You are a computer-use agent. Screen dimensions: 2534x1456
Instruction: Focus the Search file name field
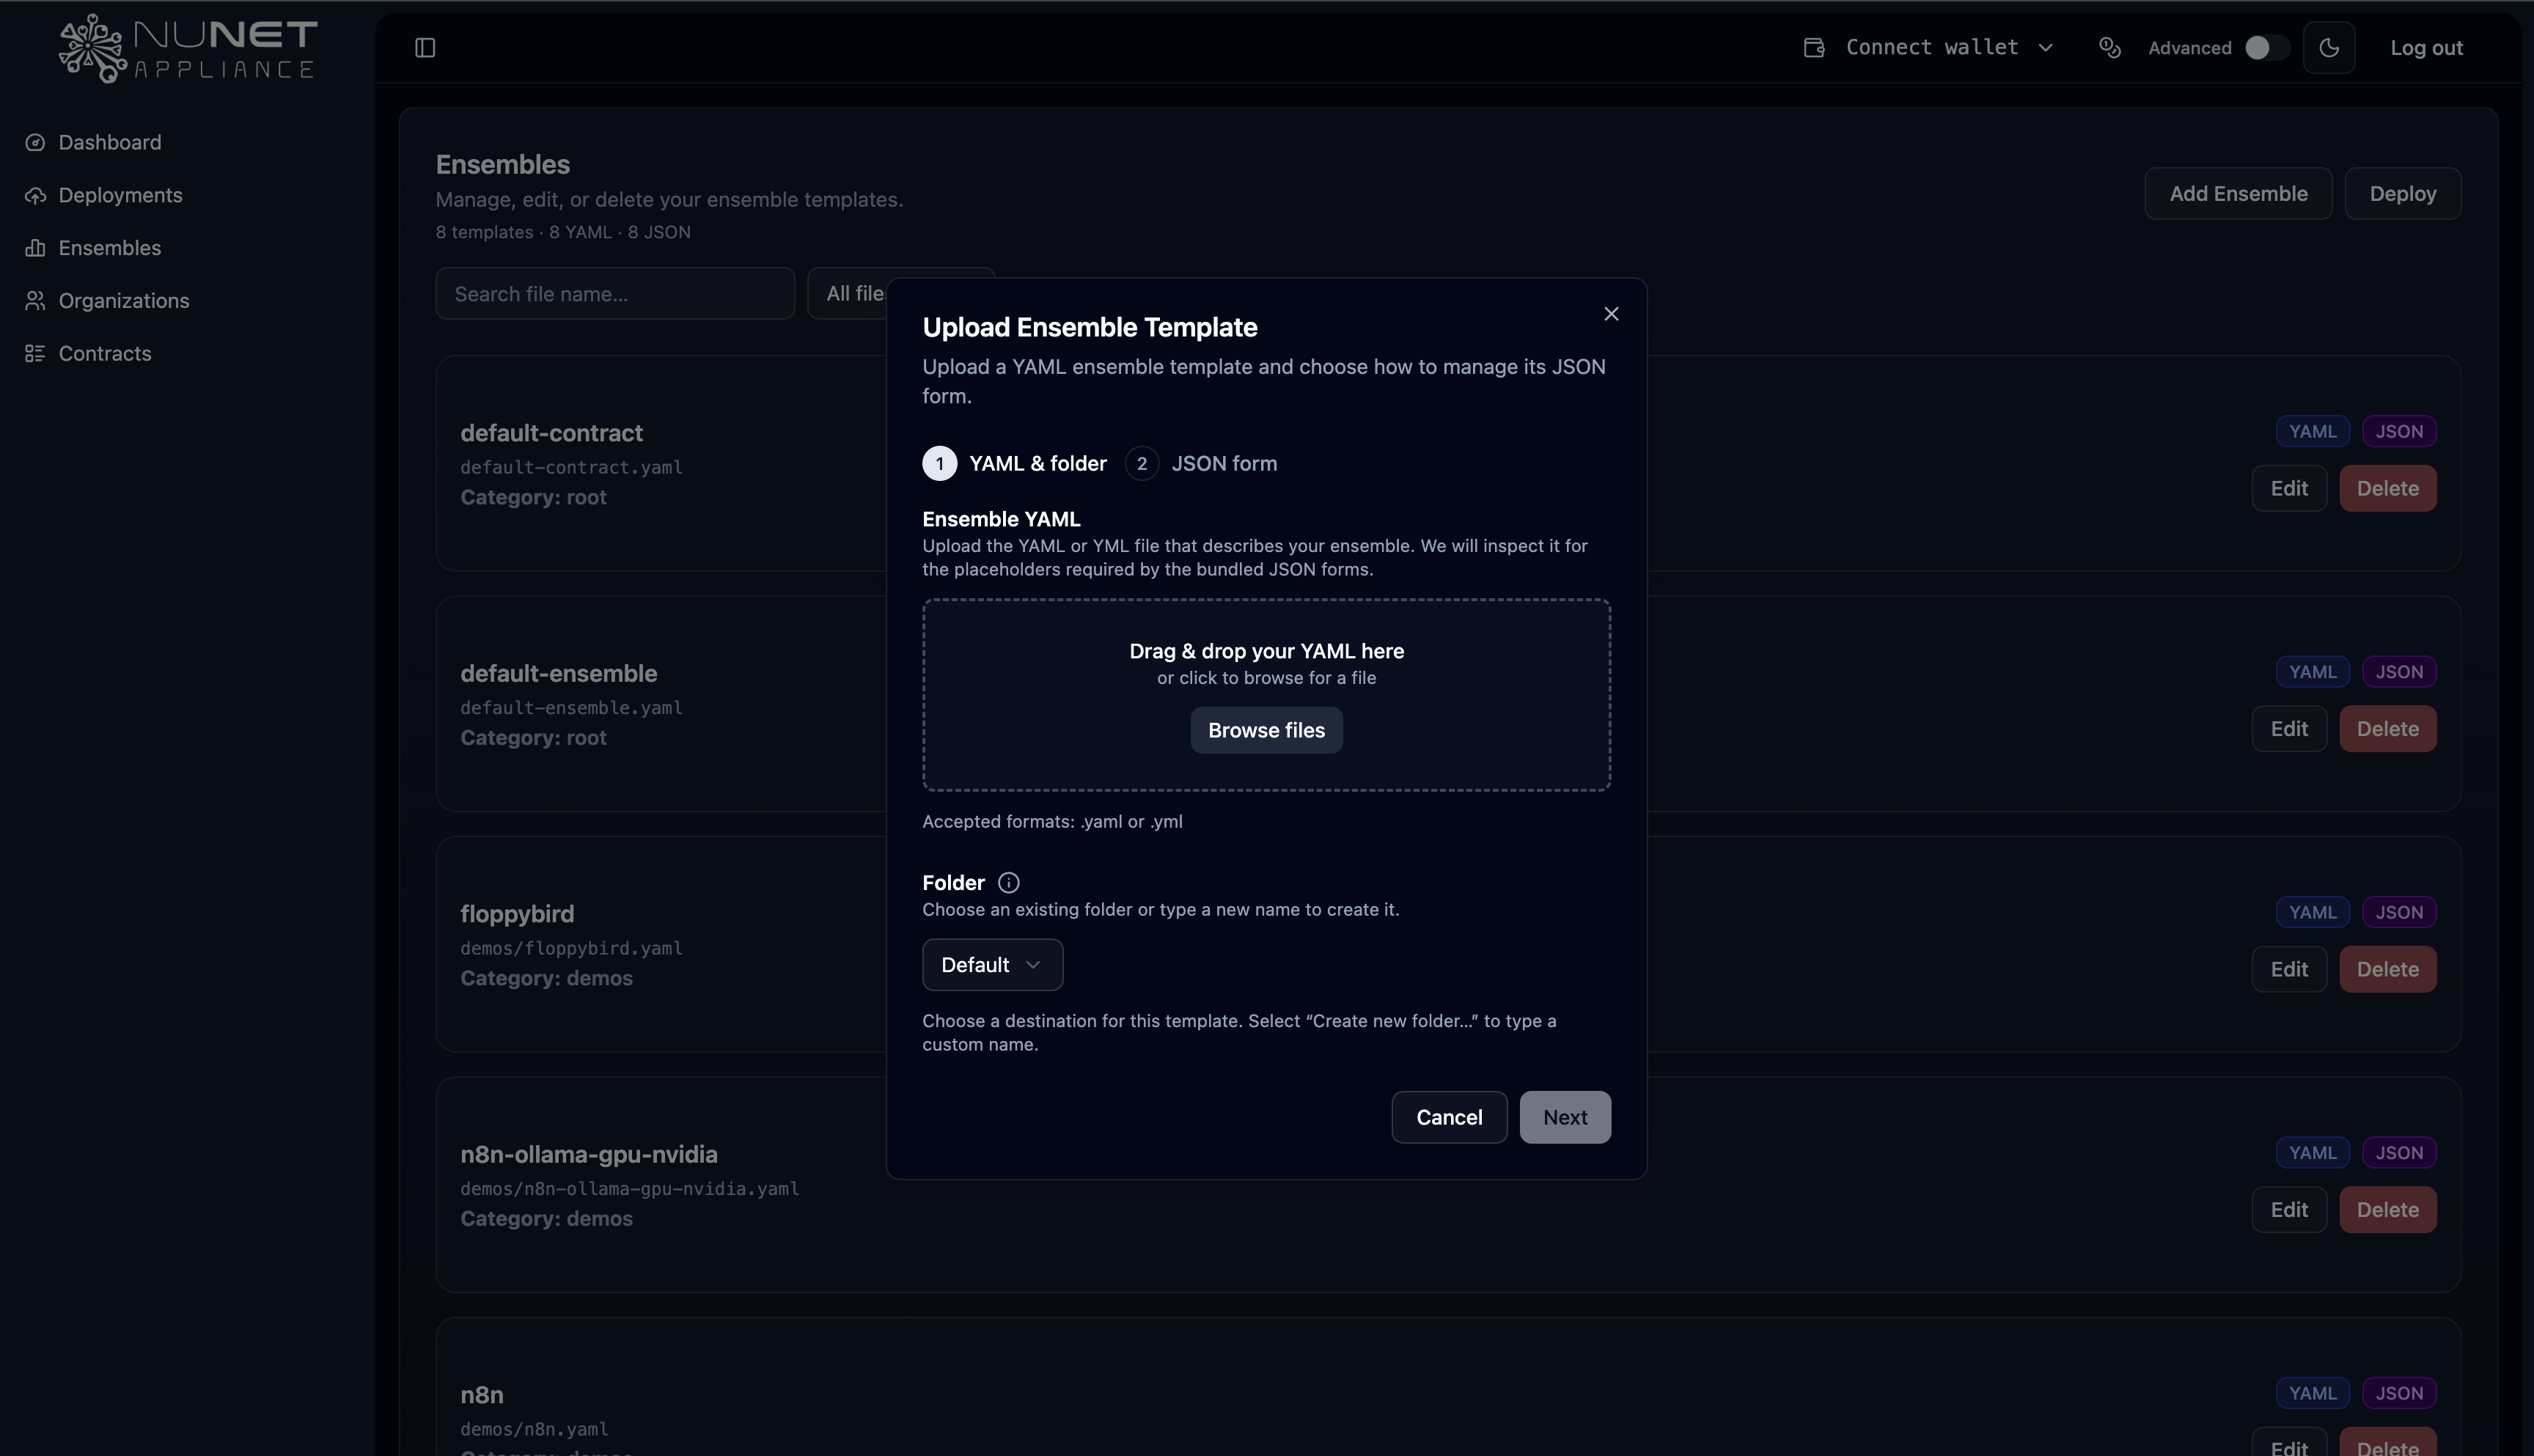click(615, 294)
